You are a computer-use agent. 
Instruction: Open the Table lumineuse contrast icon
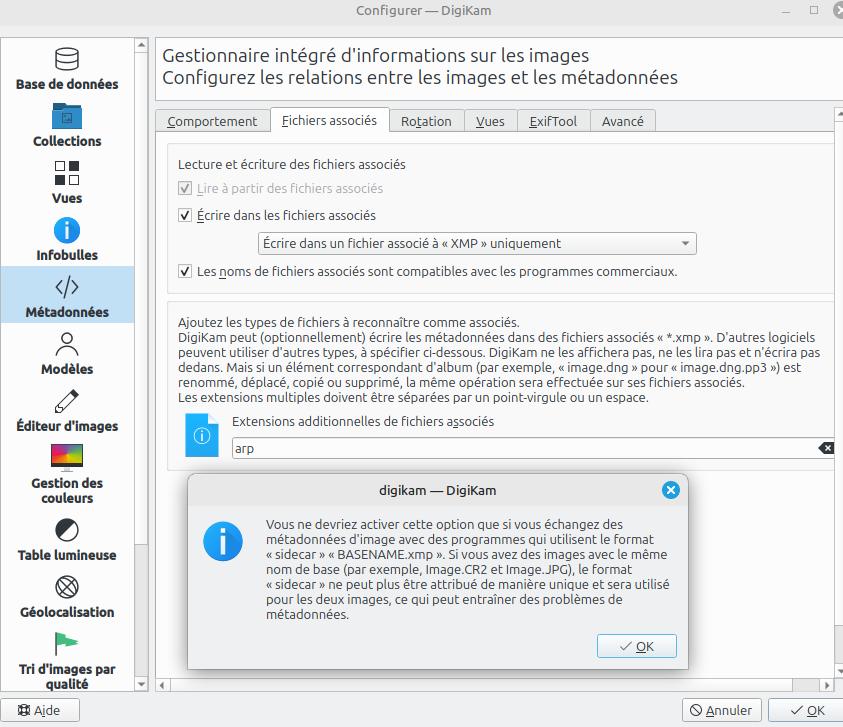coord(67,530)
